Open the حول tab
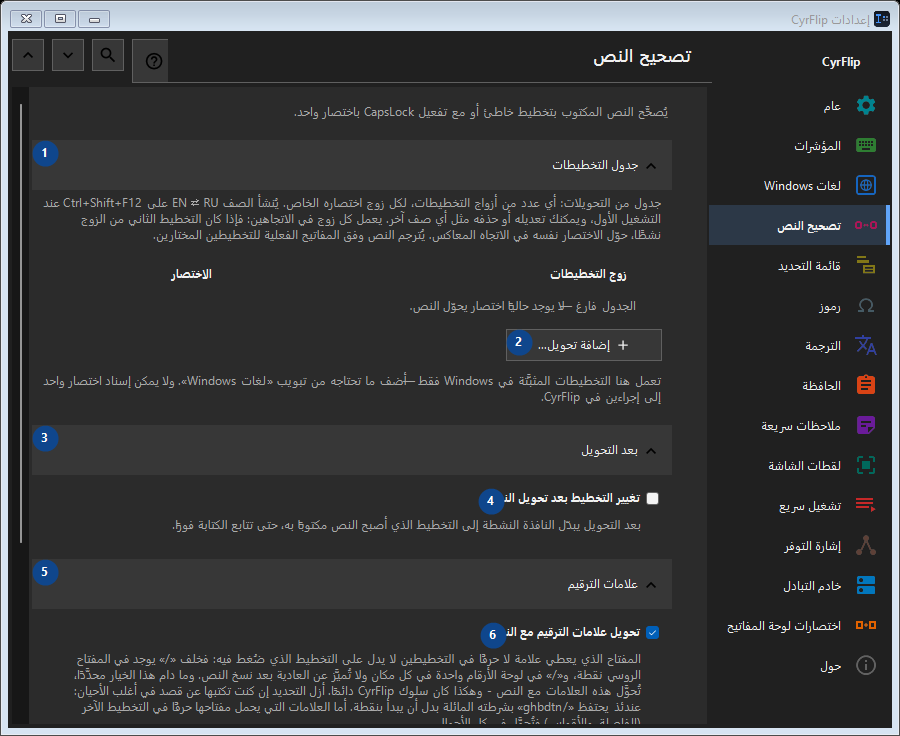 tap(800, 665)
